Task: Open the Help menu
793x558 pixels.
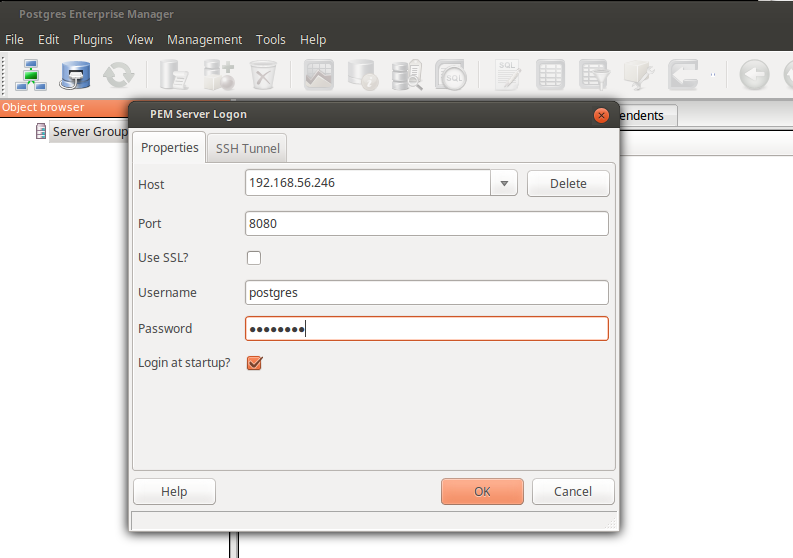Action: [x=313, y=39]
